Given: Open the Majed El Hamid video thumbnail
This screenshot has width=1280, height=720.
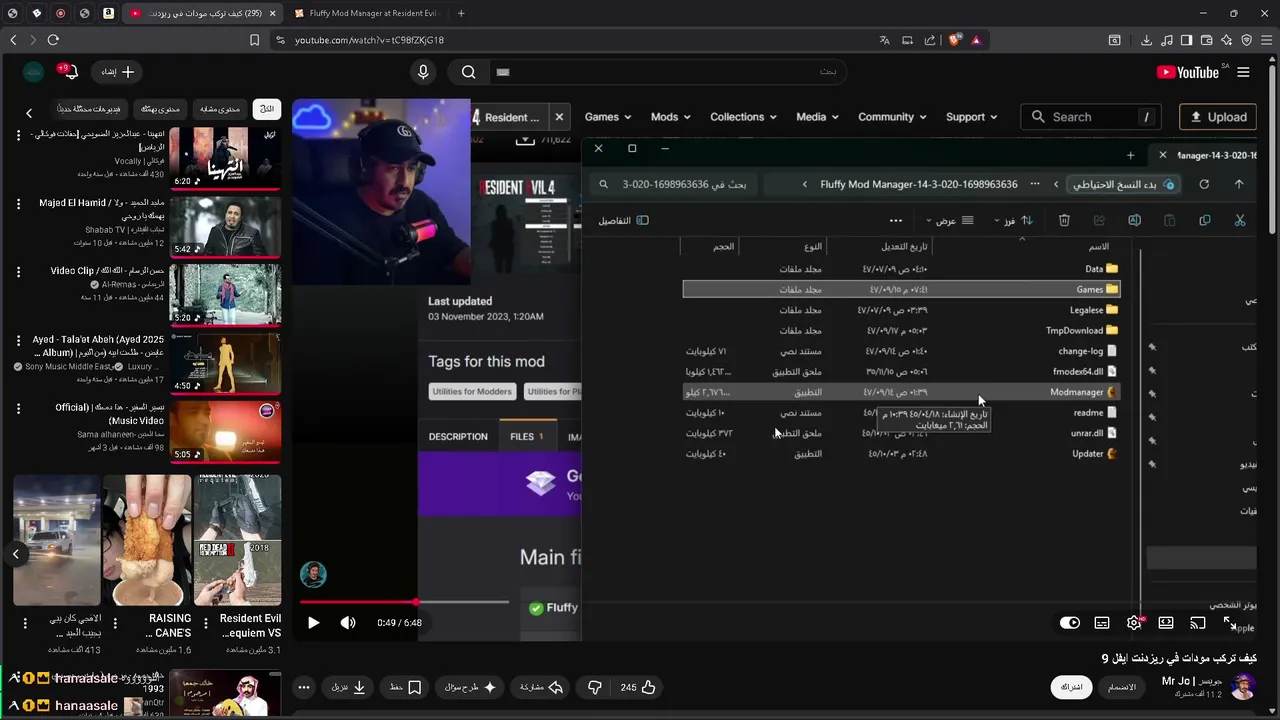Looking at the screenshot, I should point(225,226).
